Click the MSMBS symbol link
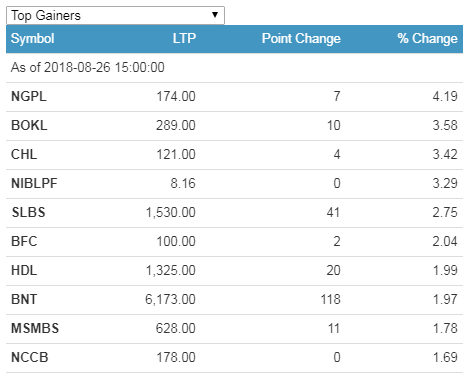 tap(35, 328)
